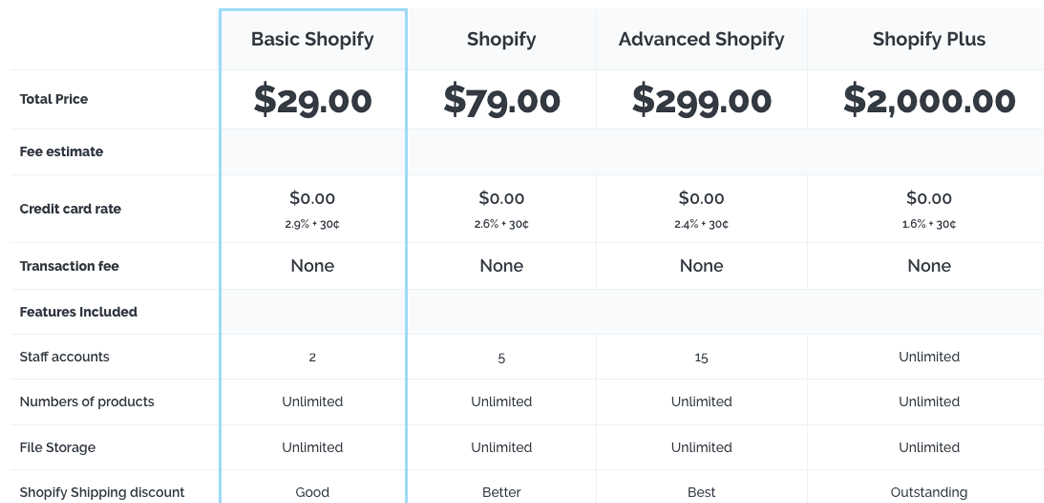The width and height of the screenshot is (1044, 503).
Task: Click the Numbers of products label
Action: [x=87, y=402]
